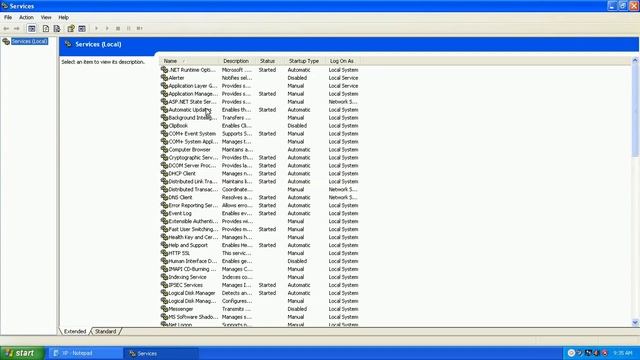
Task: Select Error Reporting Ser... service row
Action: (x=260, y=205)
